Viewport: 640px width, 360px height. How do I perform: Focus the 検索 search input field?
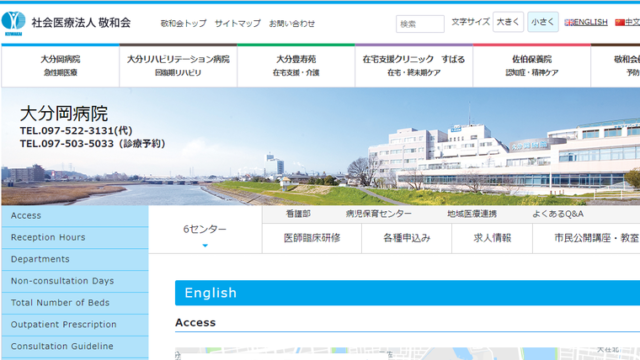[x=420, y=24]
